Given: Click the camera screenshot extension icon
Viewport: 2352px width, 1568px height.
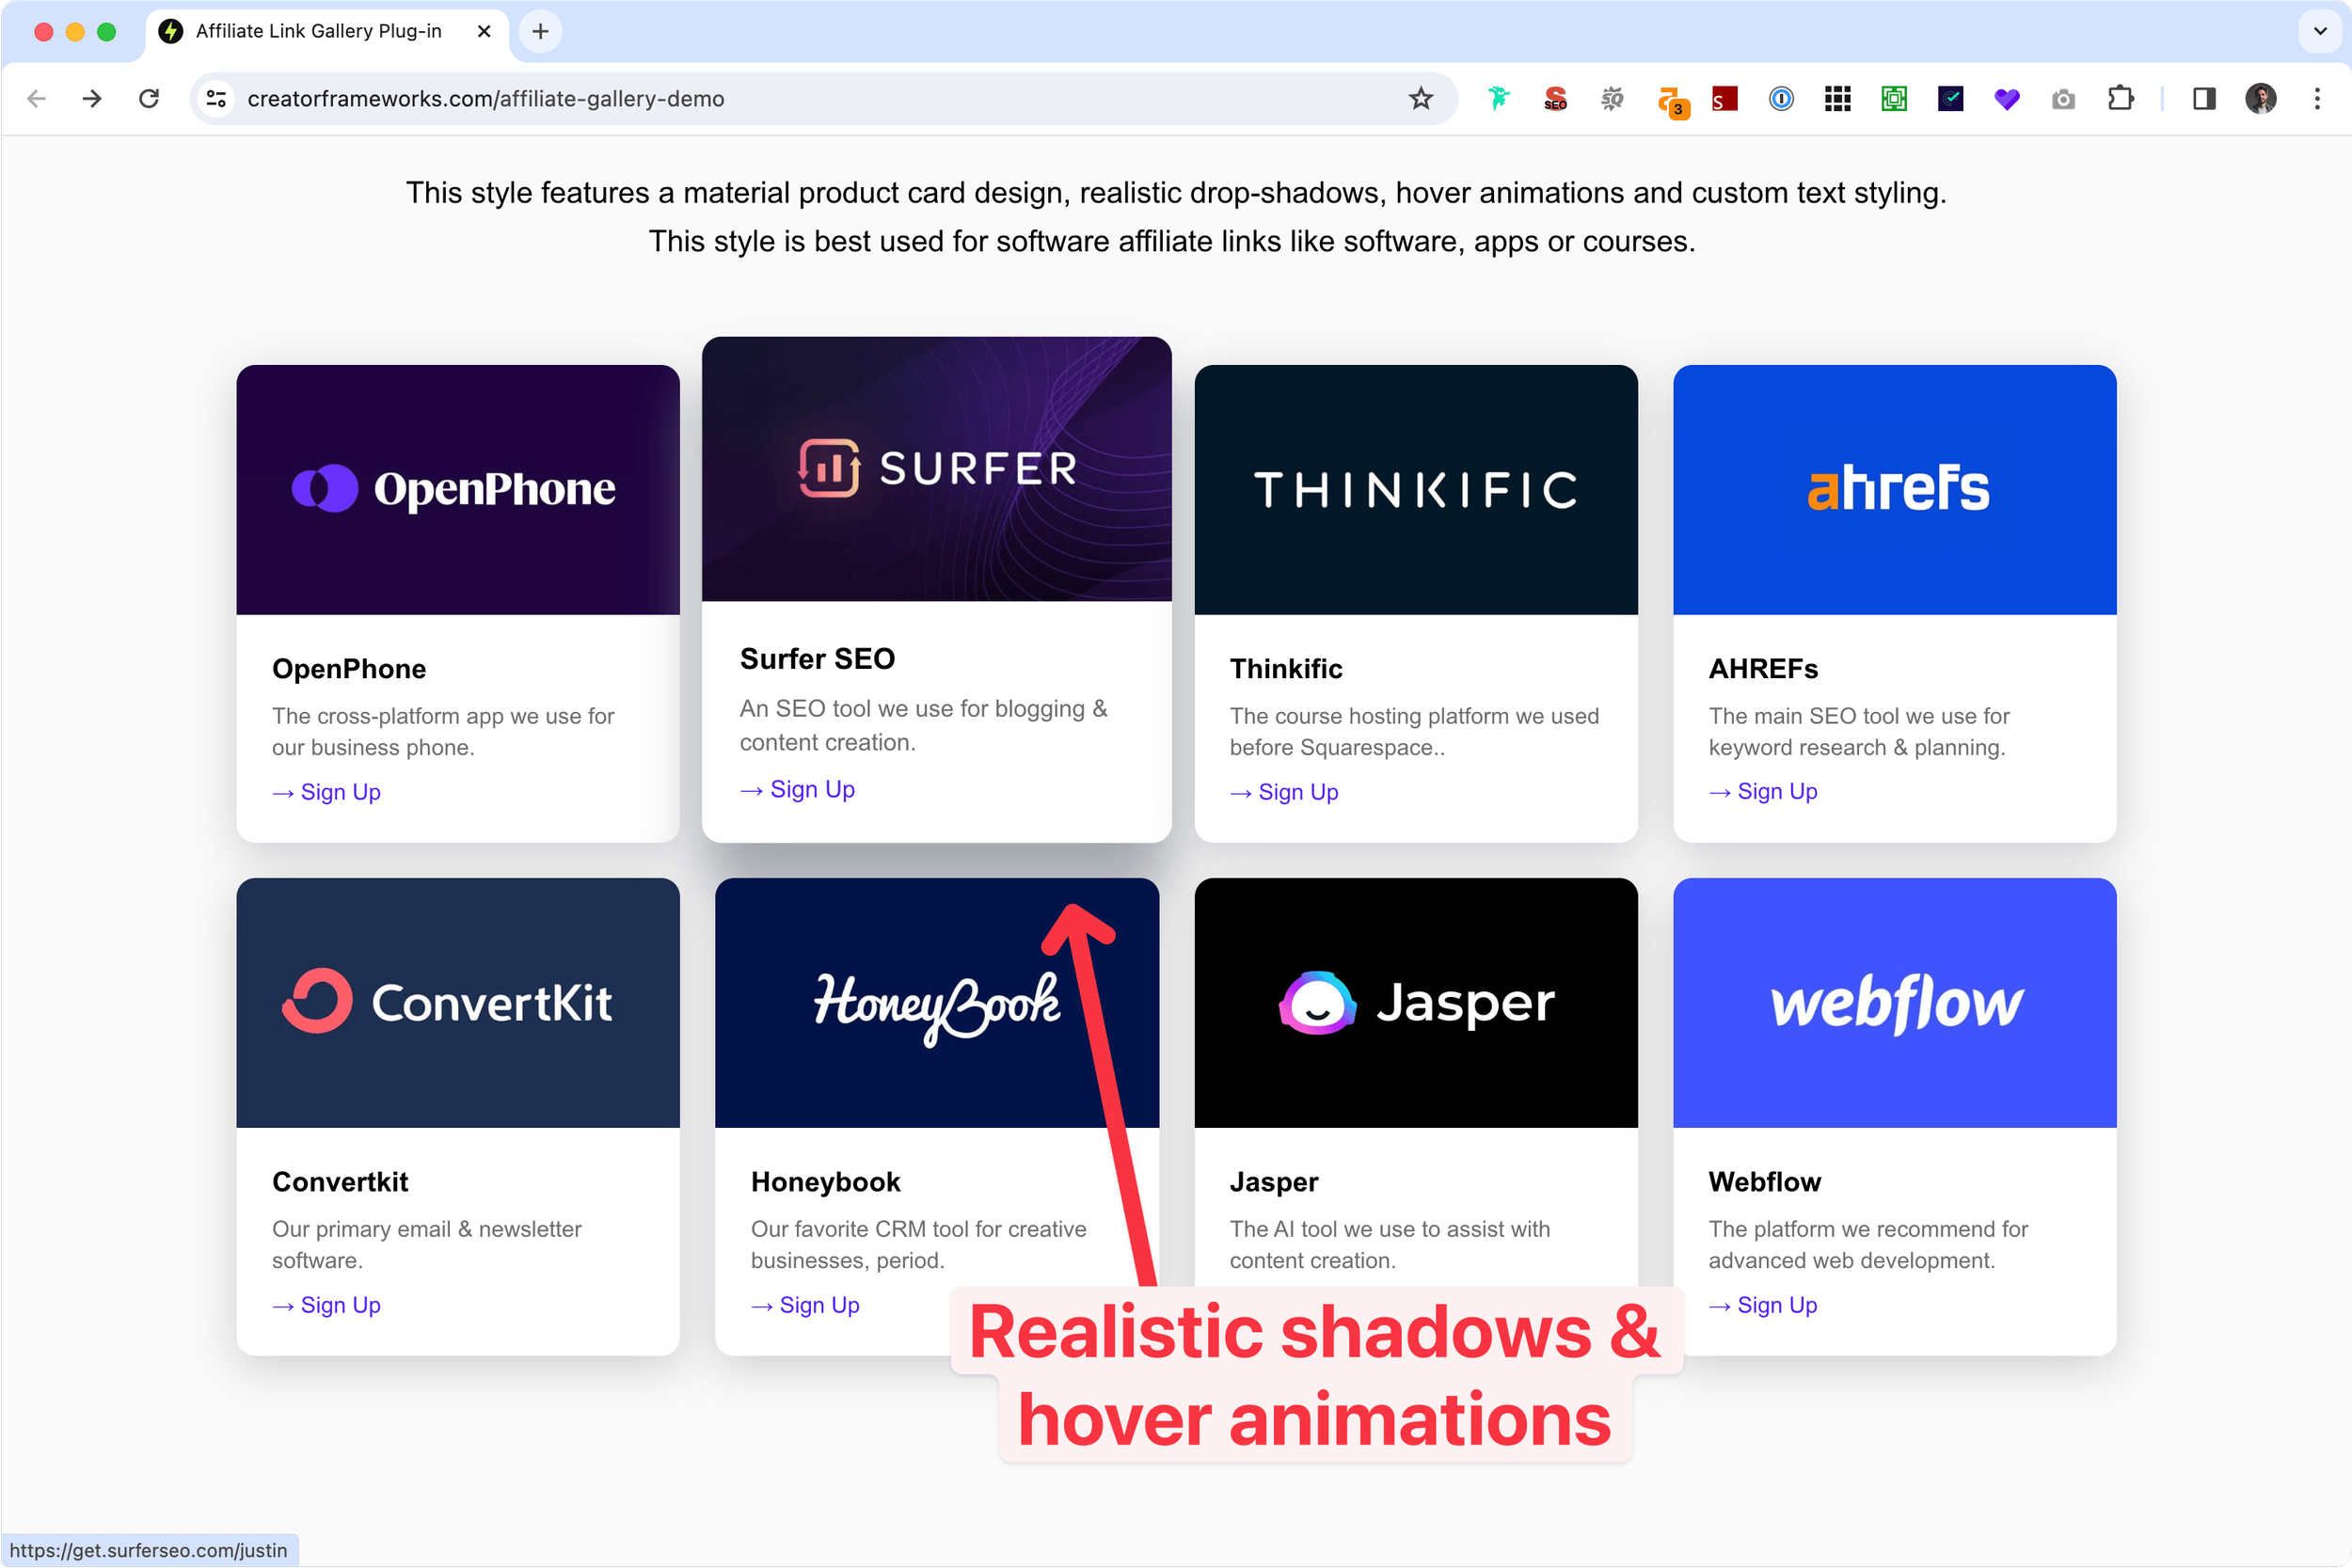Looking at the screenshot, I should pos(2063,98).
